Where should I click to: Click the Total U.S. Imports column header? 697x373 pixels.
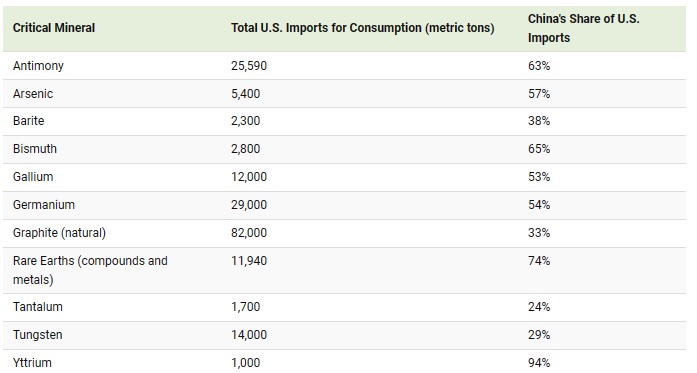362,28
